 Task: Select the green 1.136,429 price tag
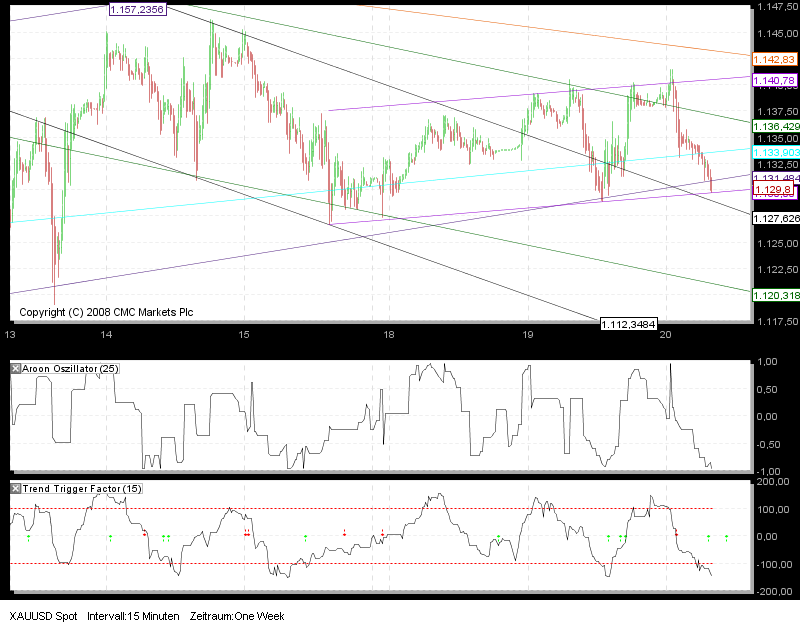[772, 127]
